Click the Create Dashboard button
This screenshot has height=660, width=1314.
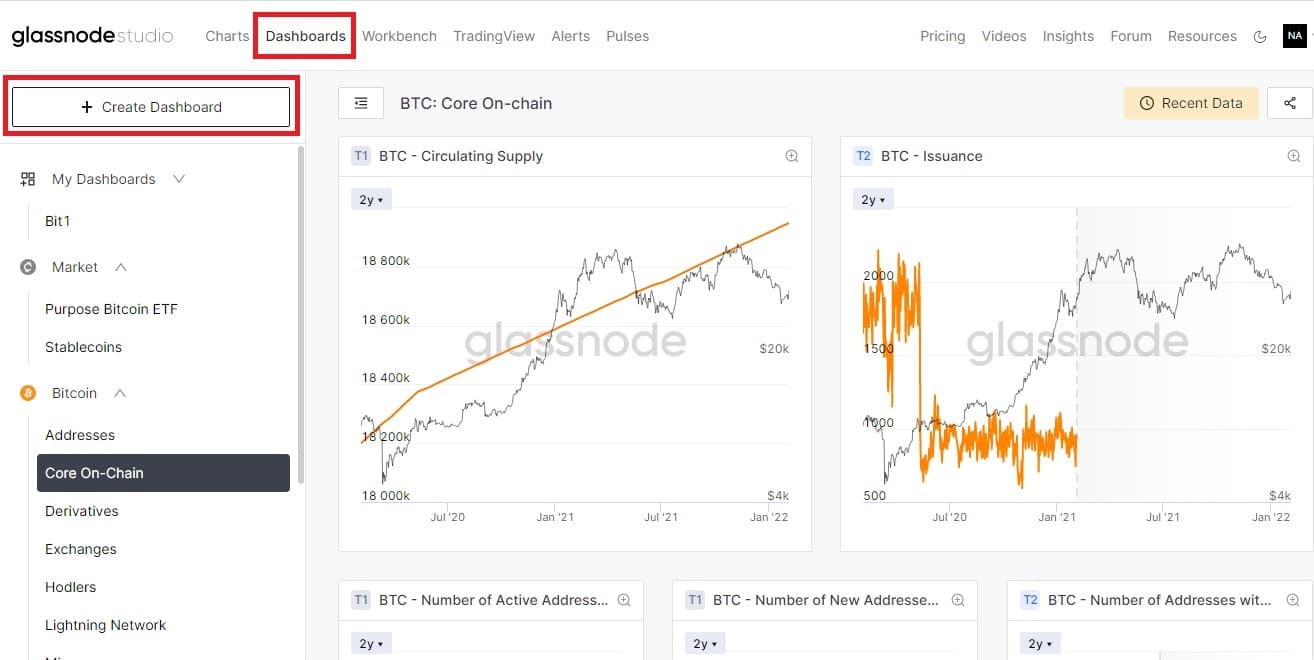(x=151, y=107)
